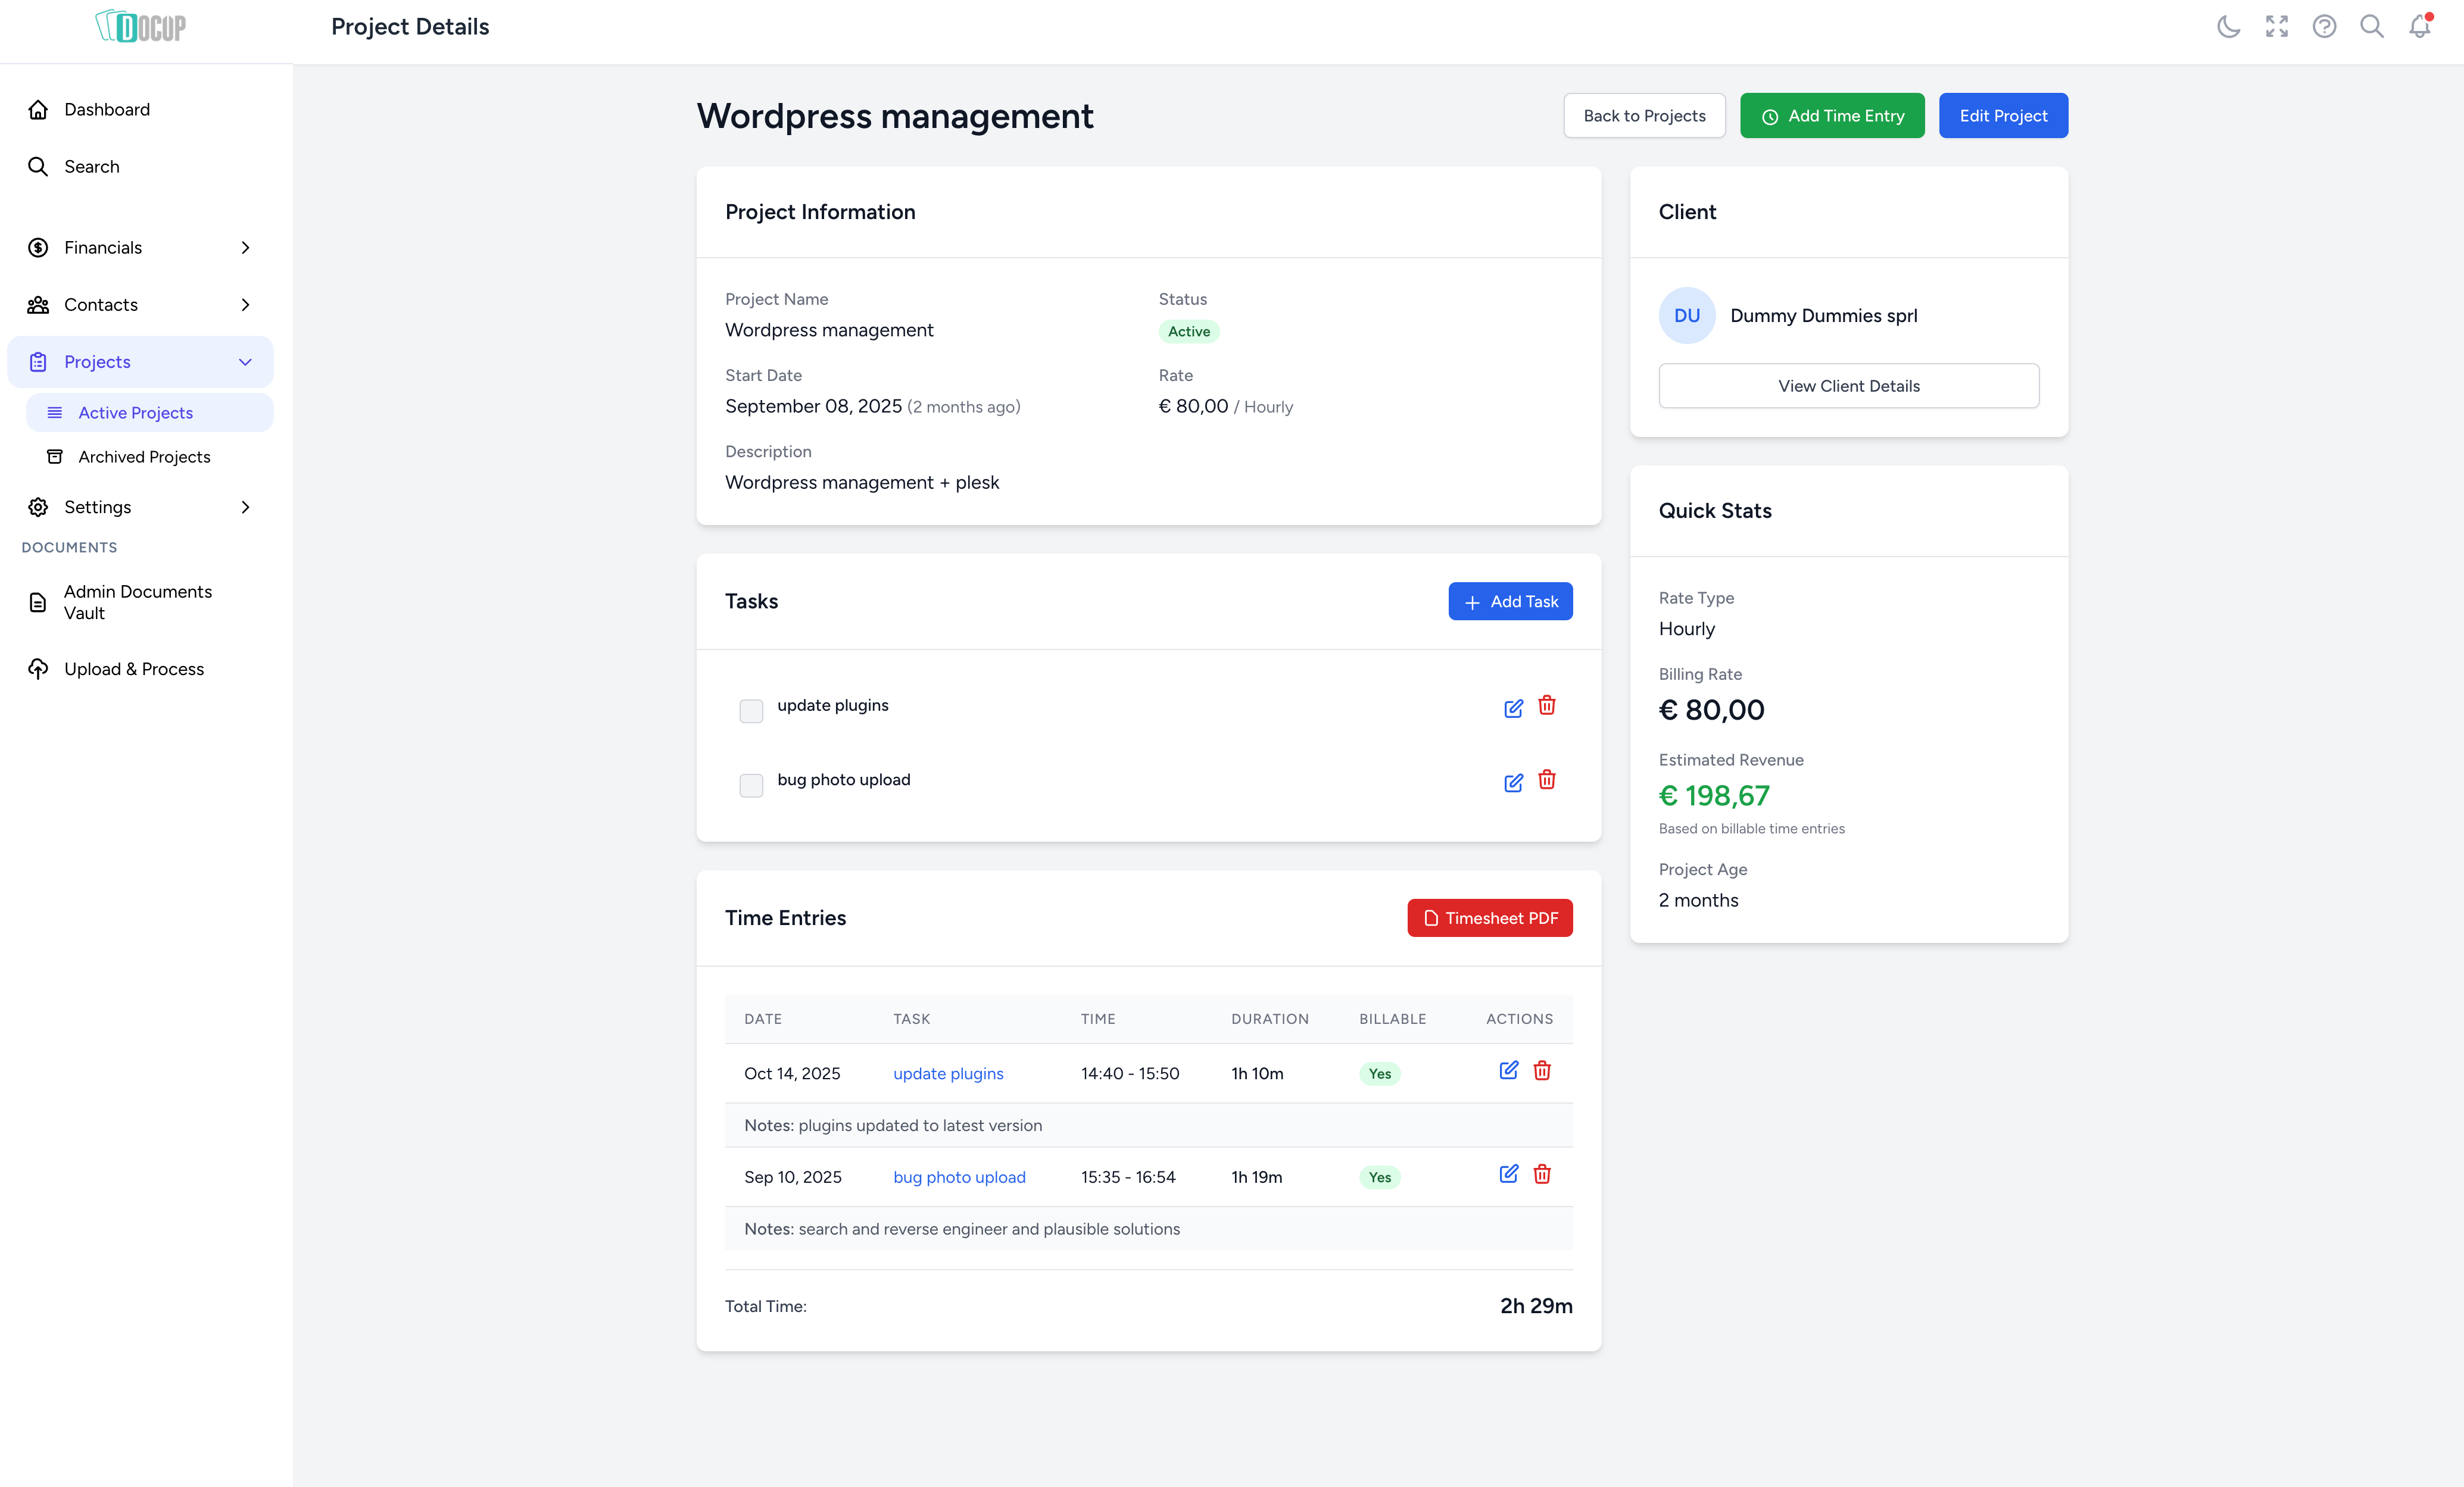The width and height of the screenshot is (2464, 1487).
Task: Open the Dashboard menu item
Action: point(107,109)
